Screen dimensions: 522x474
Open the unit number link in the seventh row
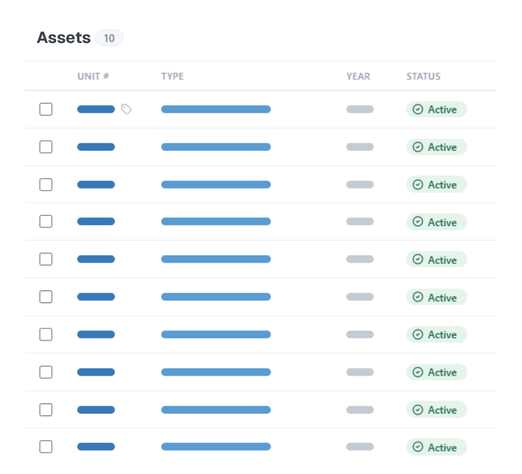96,334
